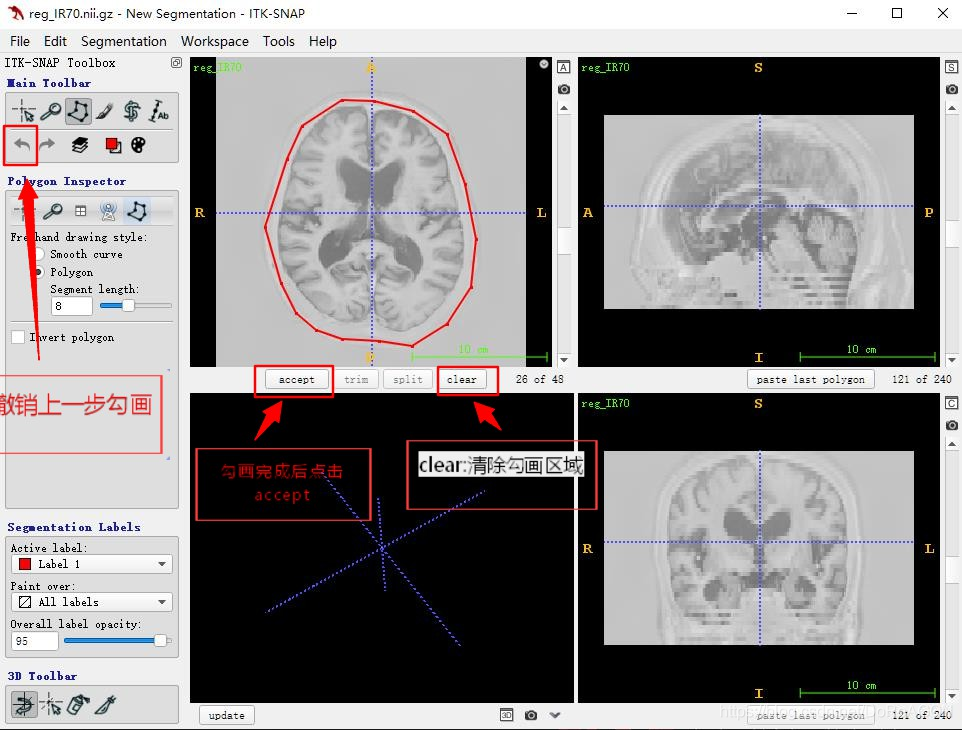The image size is (962, 730).
Task: Open the axial view context menu arrow
Action: tap(544, 64)
